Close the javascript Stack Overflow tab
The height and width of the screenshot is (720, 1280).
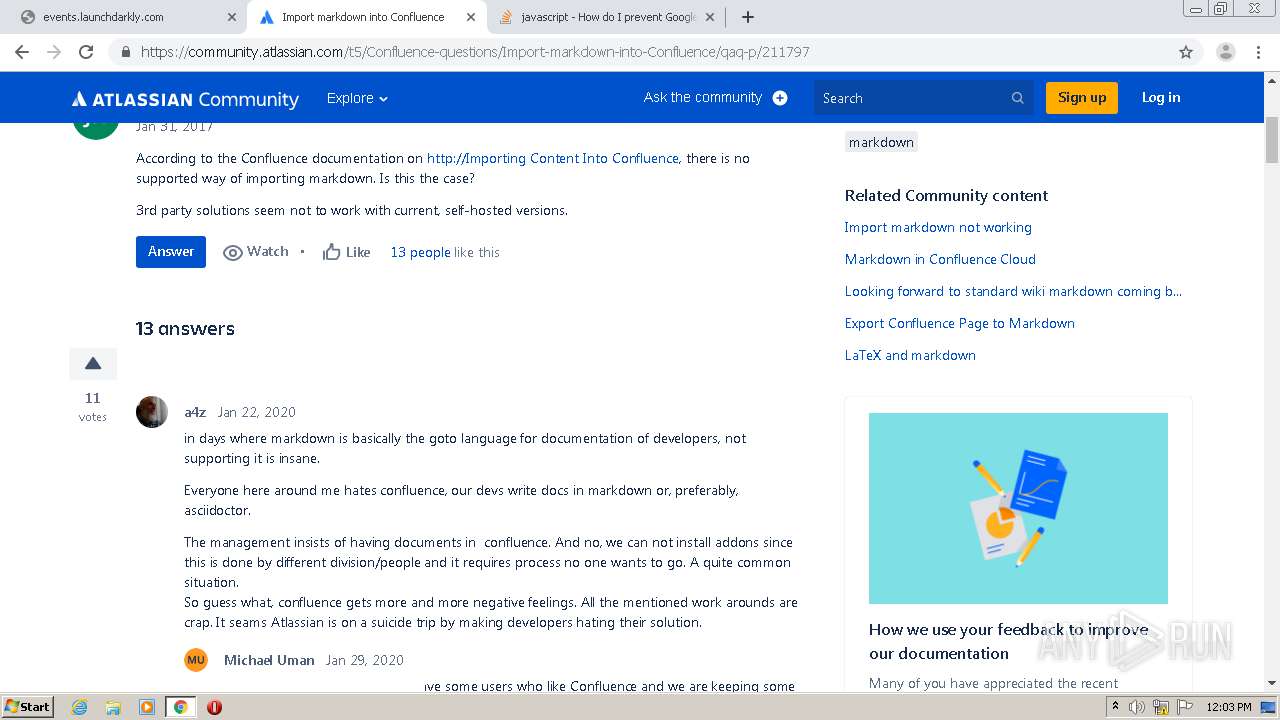pyautogui.click(x=710, y=17)
